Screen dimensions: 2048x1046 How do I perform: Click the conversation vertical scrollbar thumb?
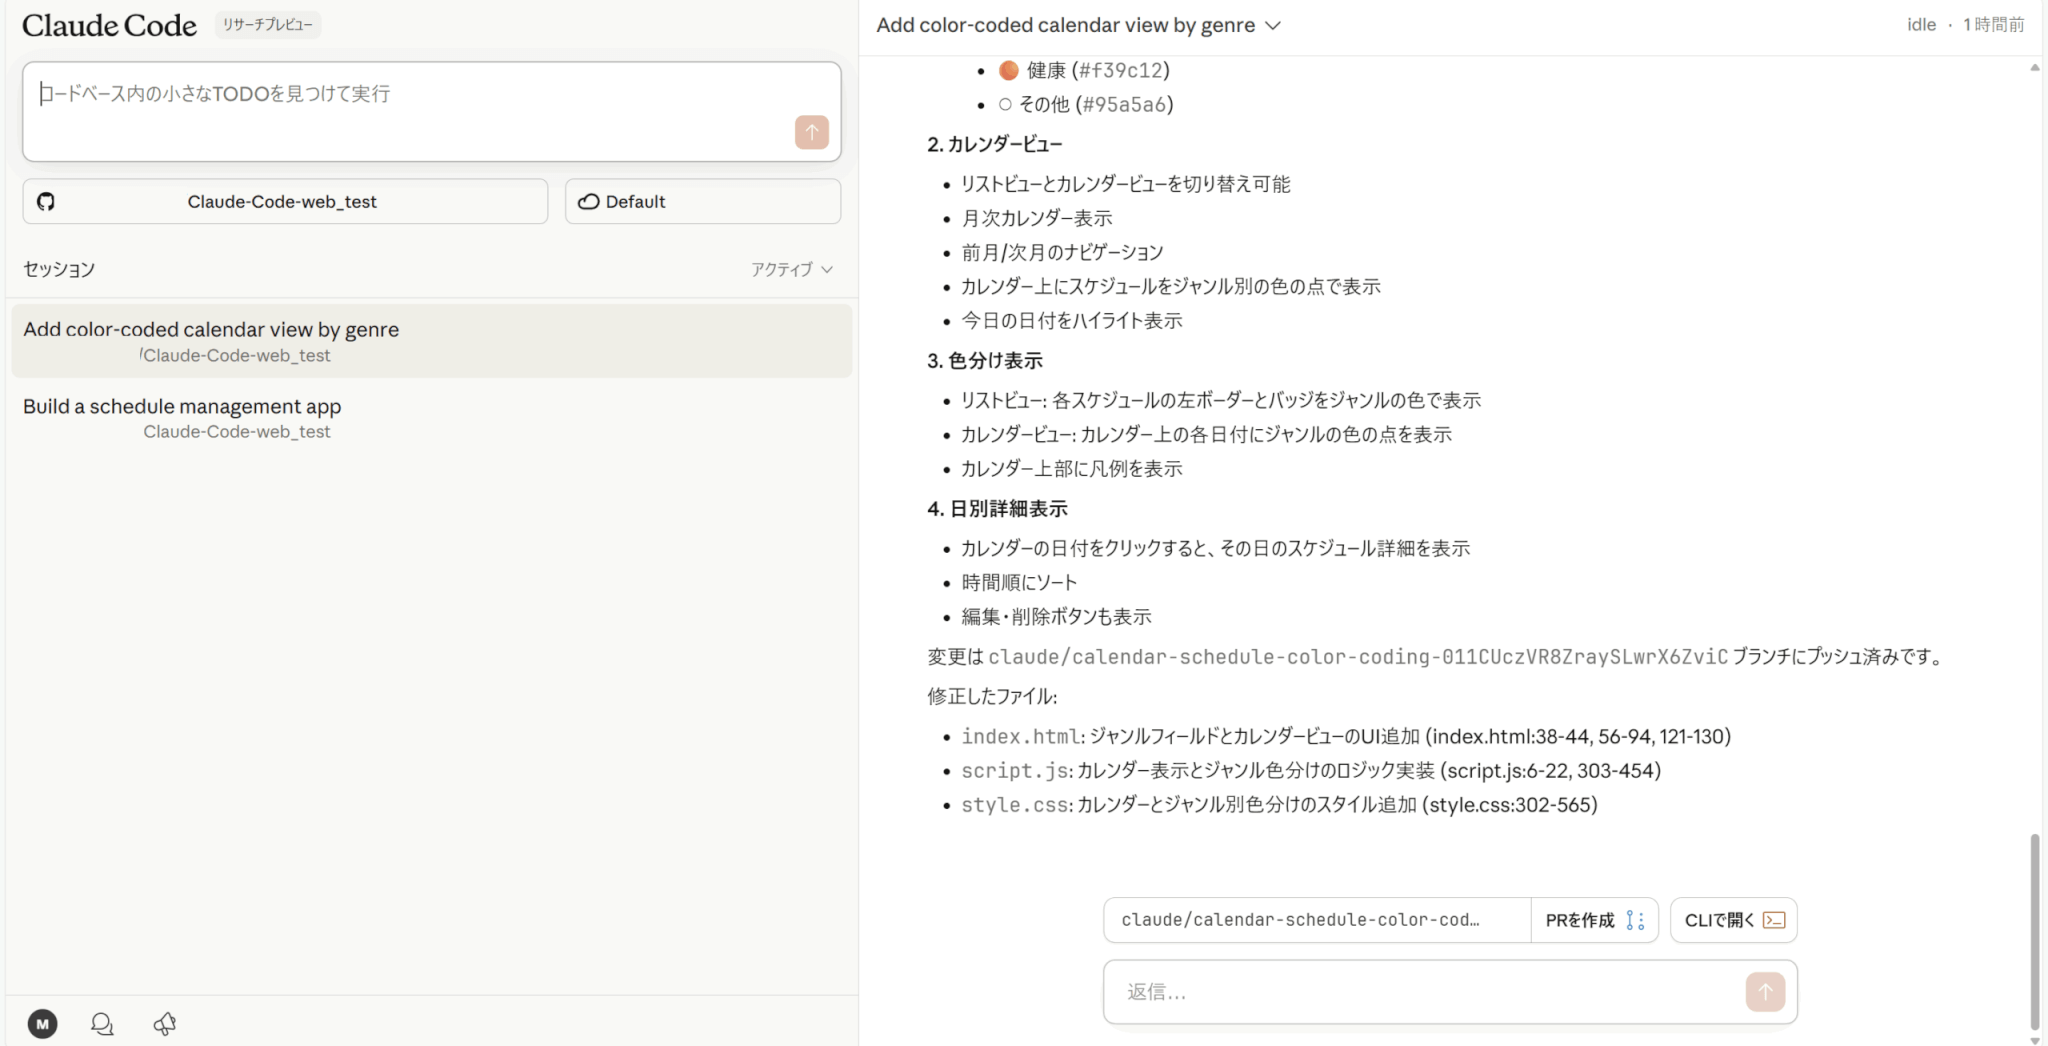[x=2034, y=930]
